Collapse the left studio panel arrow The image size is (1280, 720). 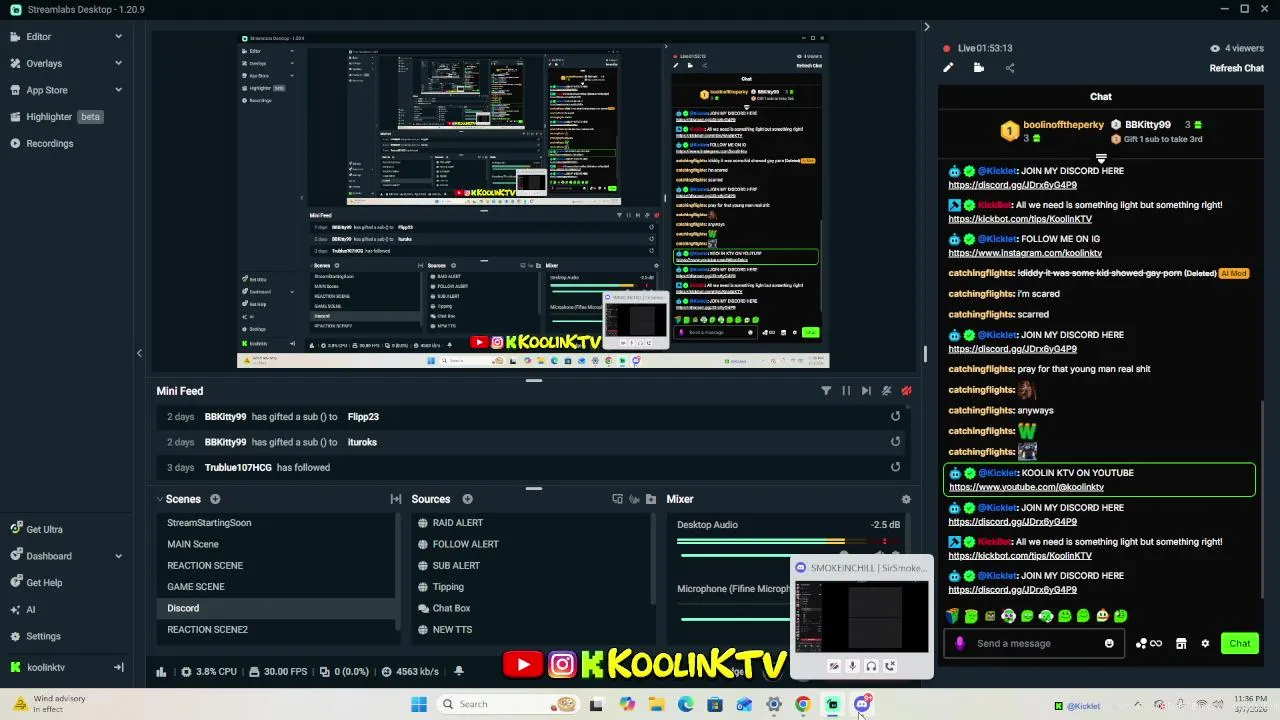tap(139, 353)
